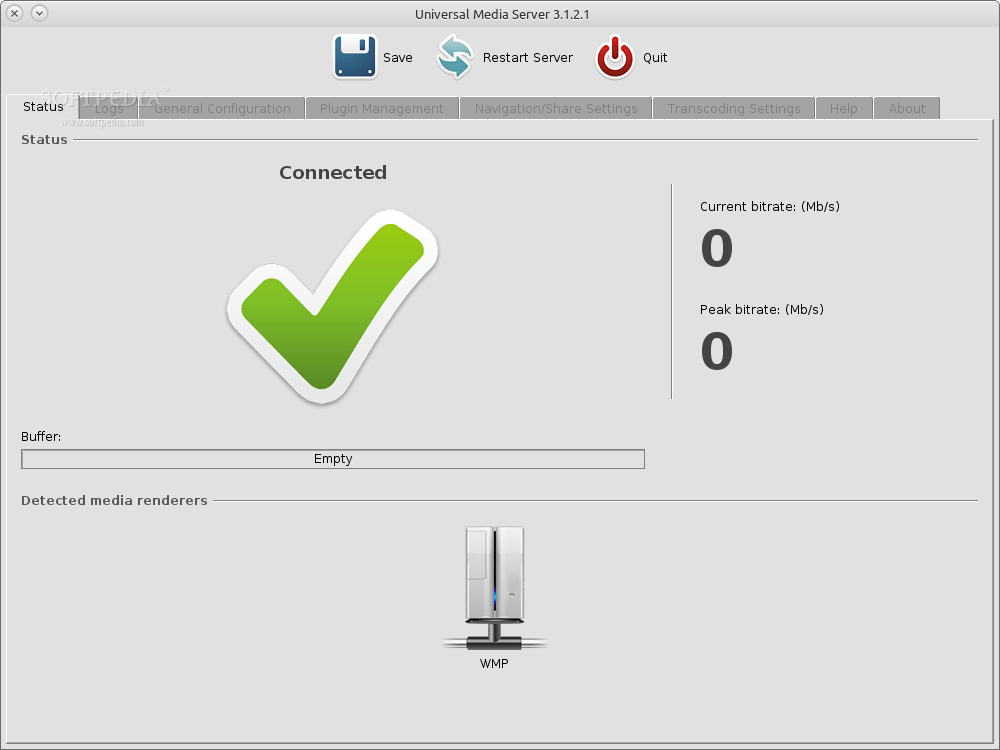Open the Transcoding Settings tab
Viewport: 1000px width, 750px height.
click(733, 107)
